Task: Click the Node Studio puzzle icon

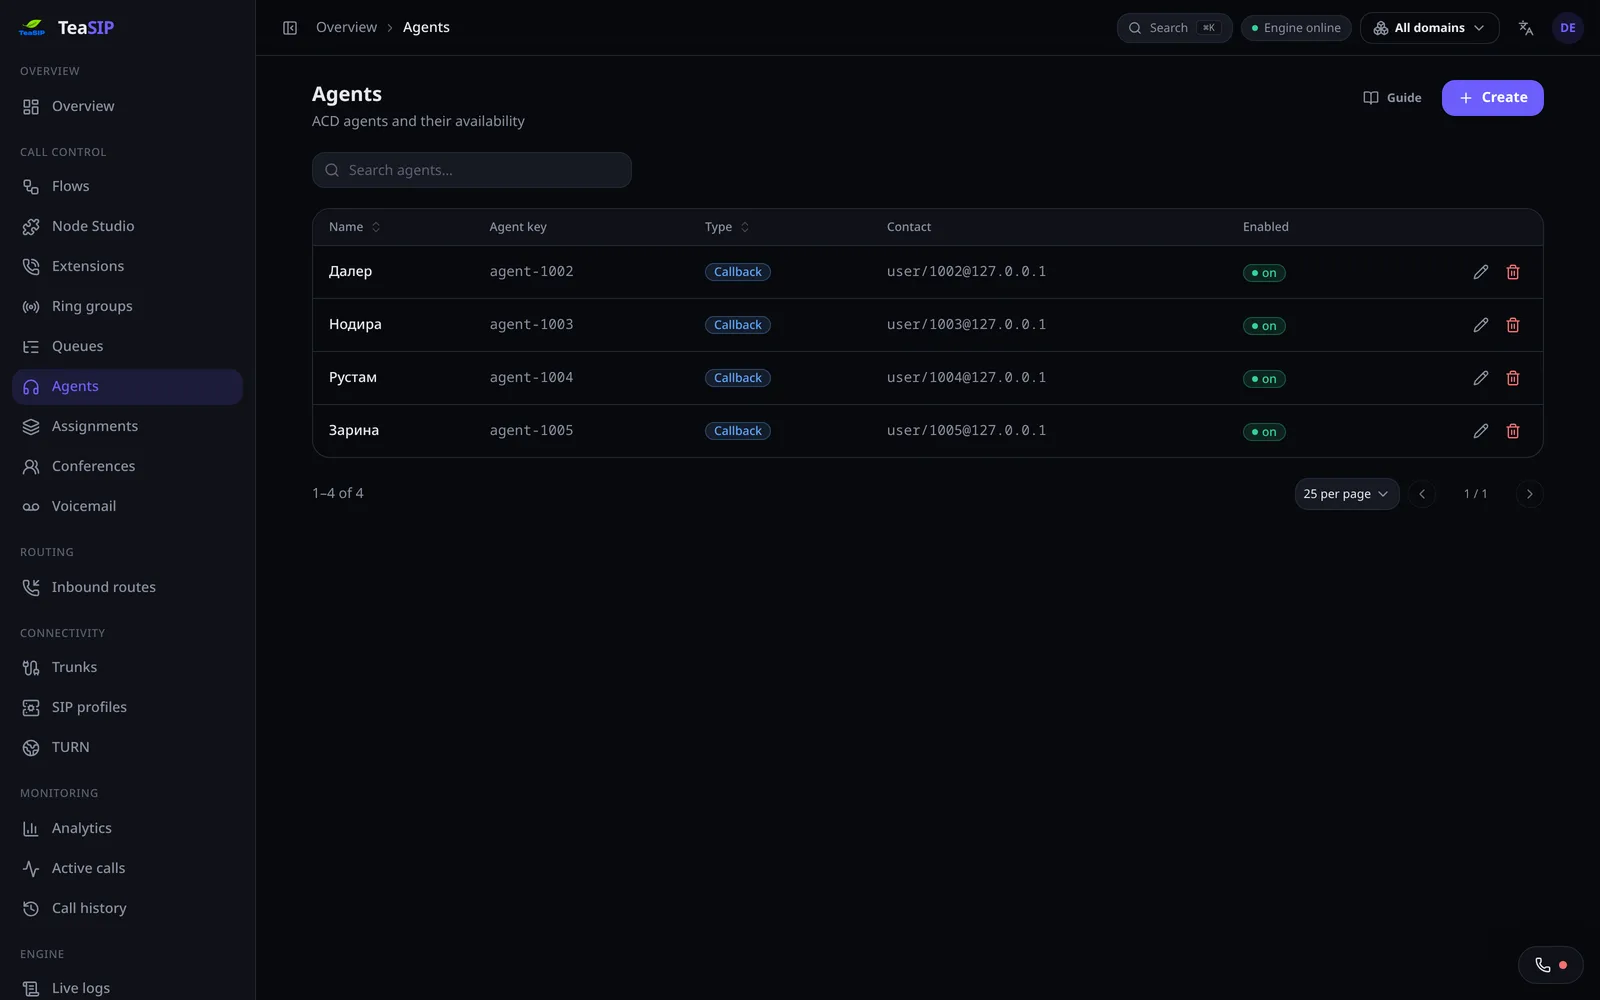Action: (31, 227)
